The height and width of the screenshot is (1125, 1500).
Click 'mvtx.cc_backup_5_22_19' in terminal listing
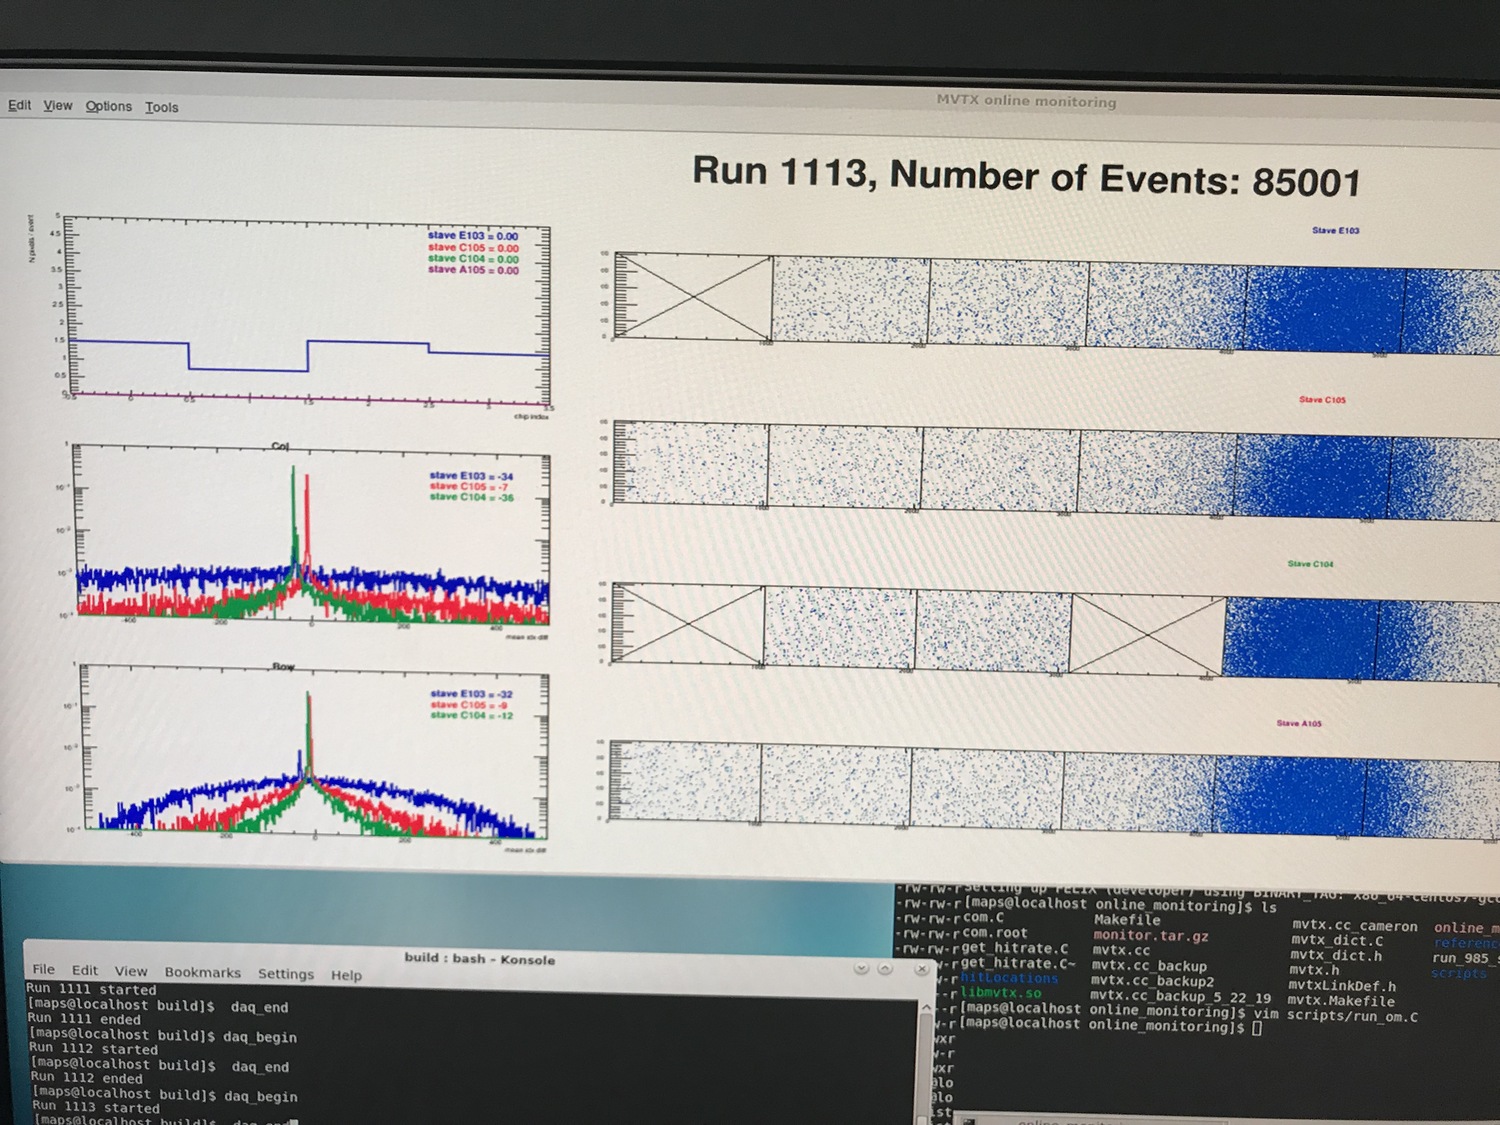pos(1180,997)
